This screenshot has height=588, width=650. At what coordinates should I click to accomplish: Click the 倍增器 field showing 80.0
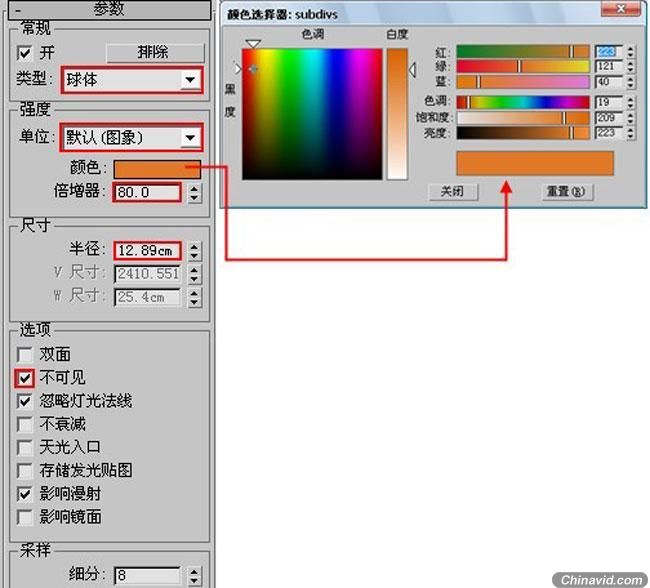147,192
